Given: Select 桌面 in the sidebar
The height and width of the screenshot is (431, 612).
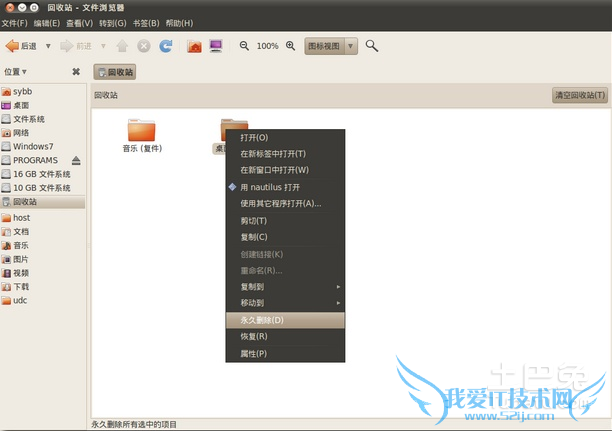Looking at the screenshot, I should 43,105.
